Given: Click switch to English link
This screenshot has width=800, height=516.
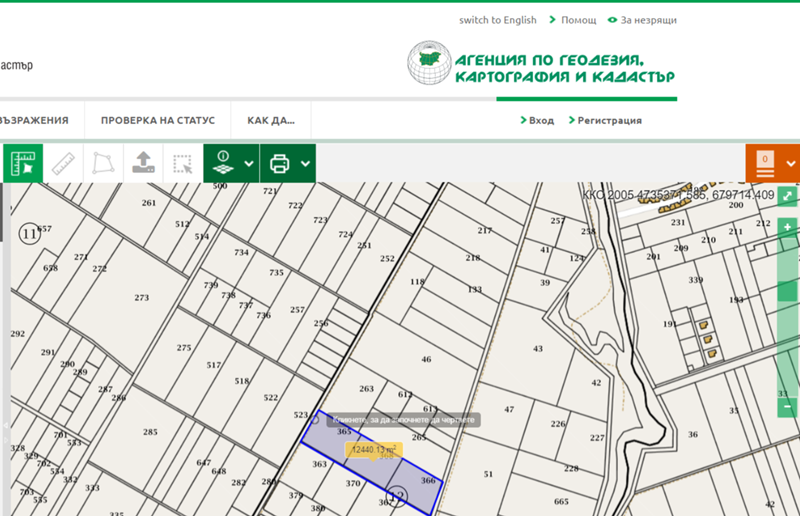Looking at the screenshot, I should 497,20.
